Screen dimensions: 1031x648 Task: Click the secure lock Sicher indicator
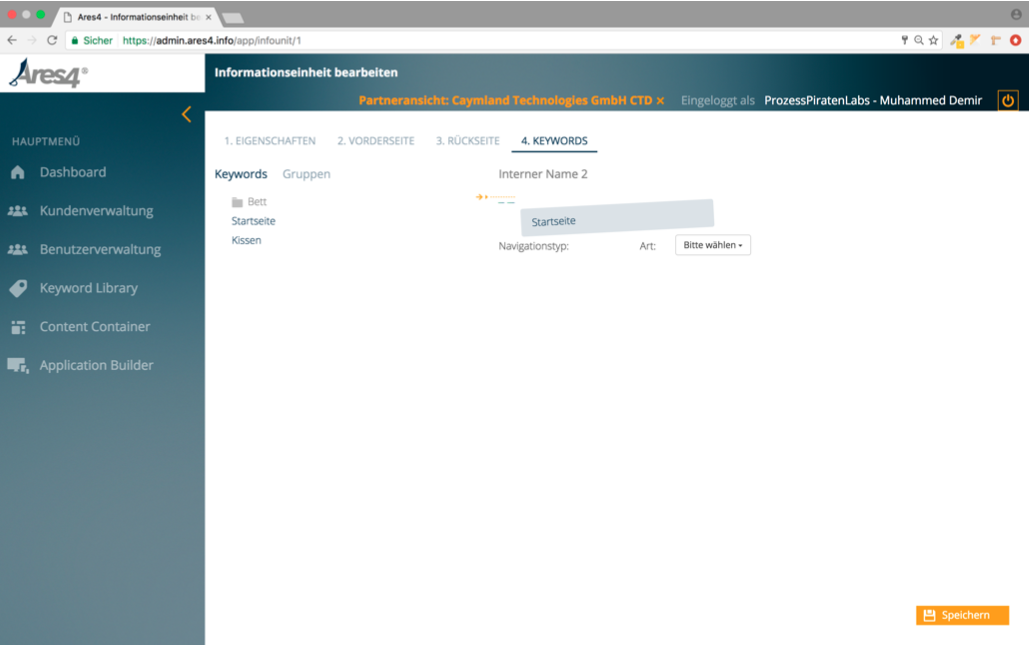(x=92, y=40)
